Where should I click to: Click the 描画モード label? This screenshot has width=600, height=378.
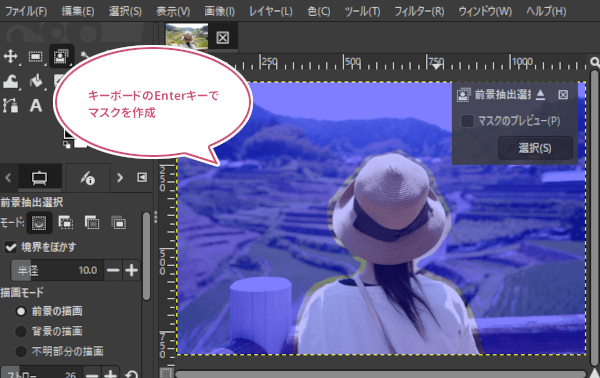pos(22,293)
